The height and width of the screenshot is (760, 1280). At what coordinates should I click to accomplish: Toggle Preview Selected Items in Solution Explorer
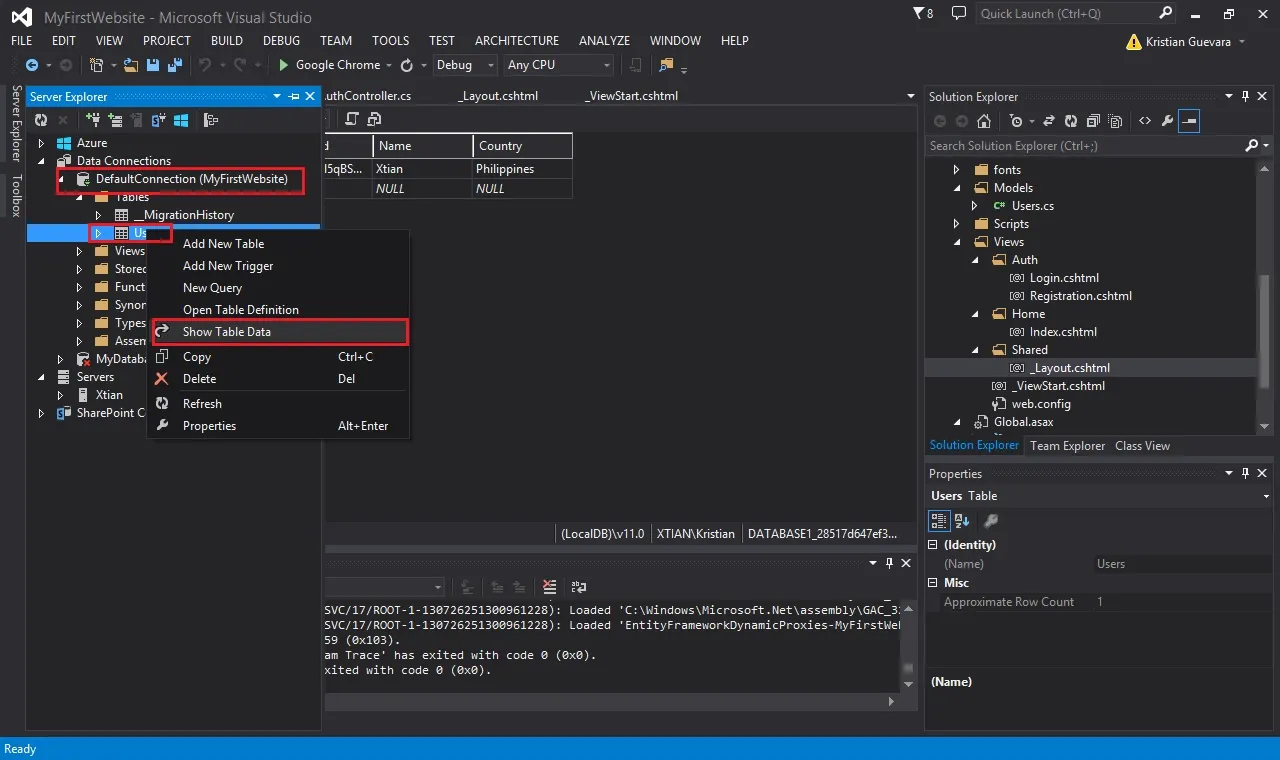coord(1189,121)
